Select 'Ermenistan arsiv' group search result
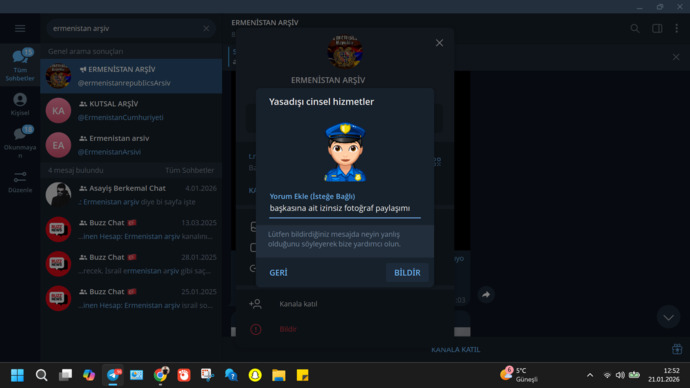The height and width of the screenshot is (388, 690). (131, 145)
